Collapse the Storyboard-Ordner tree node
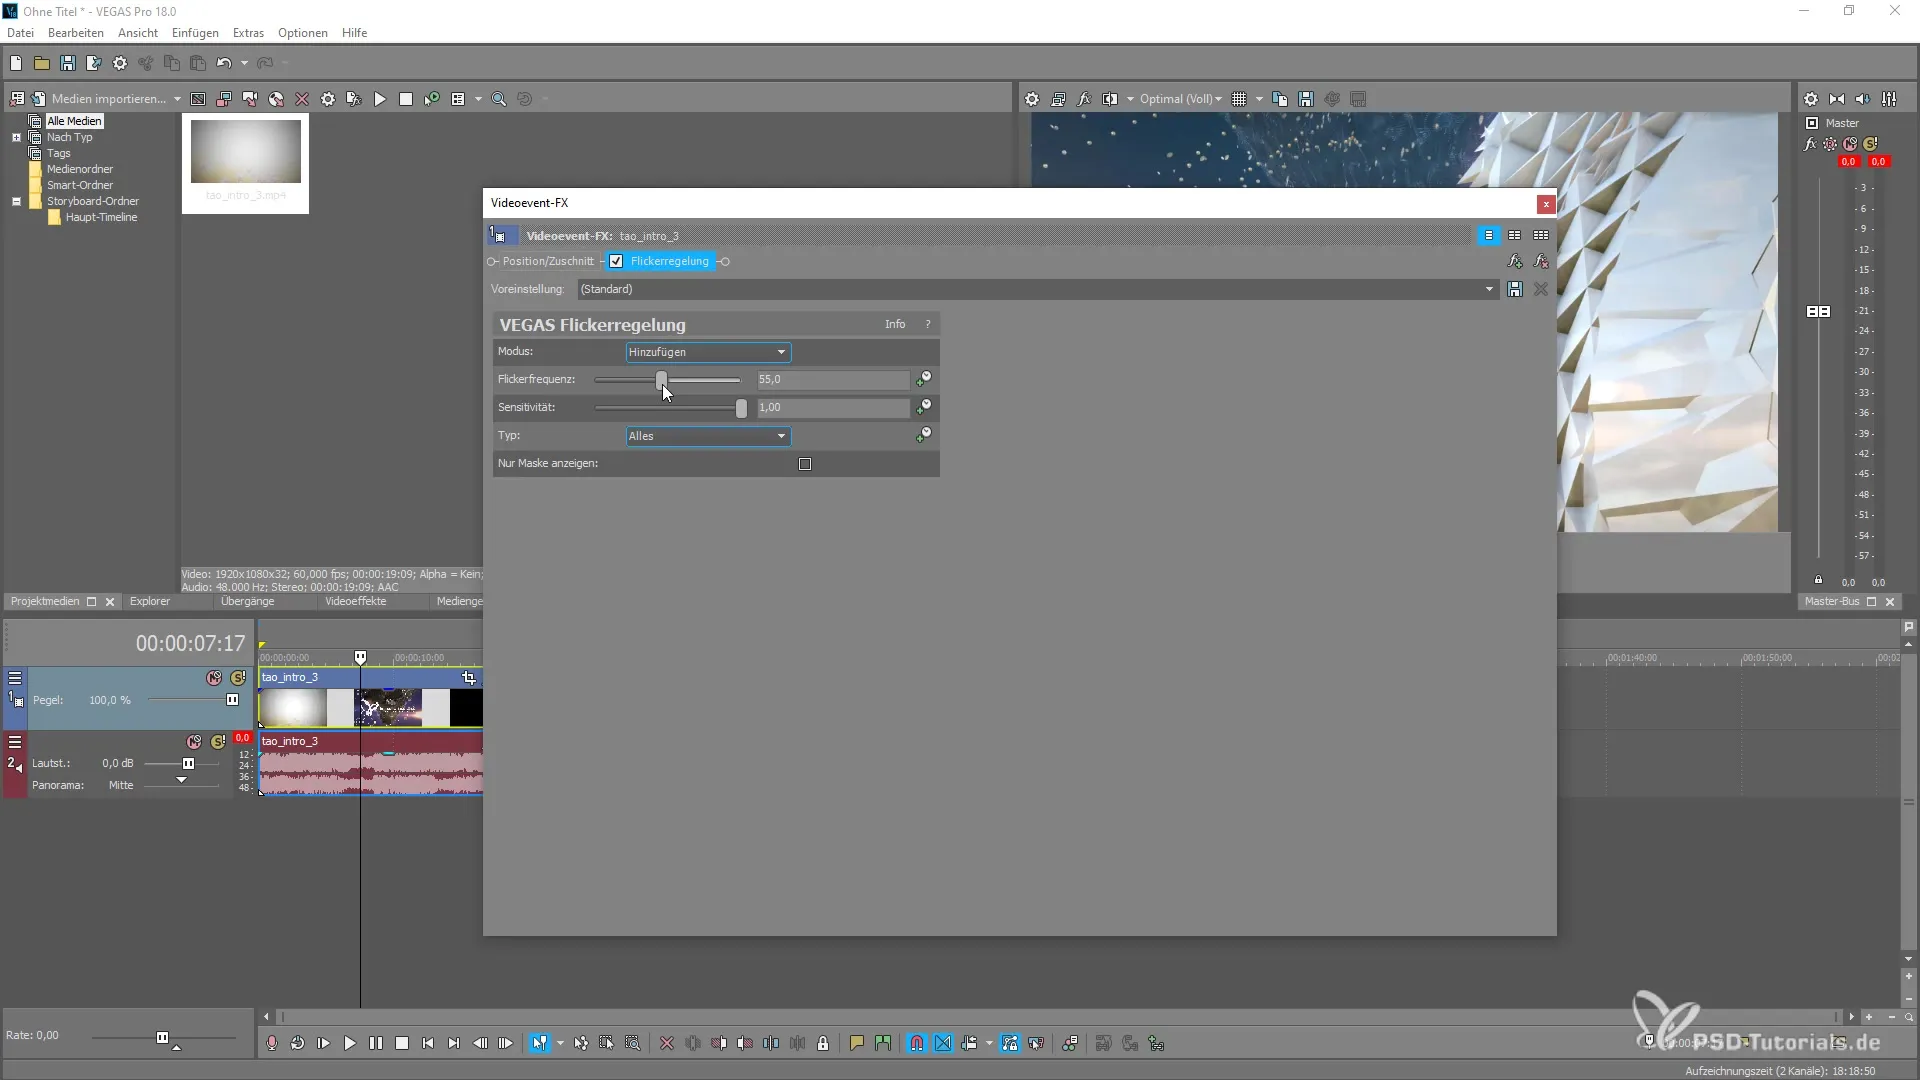1920x1080 pixels. click(x=16, y=201)
